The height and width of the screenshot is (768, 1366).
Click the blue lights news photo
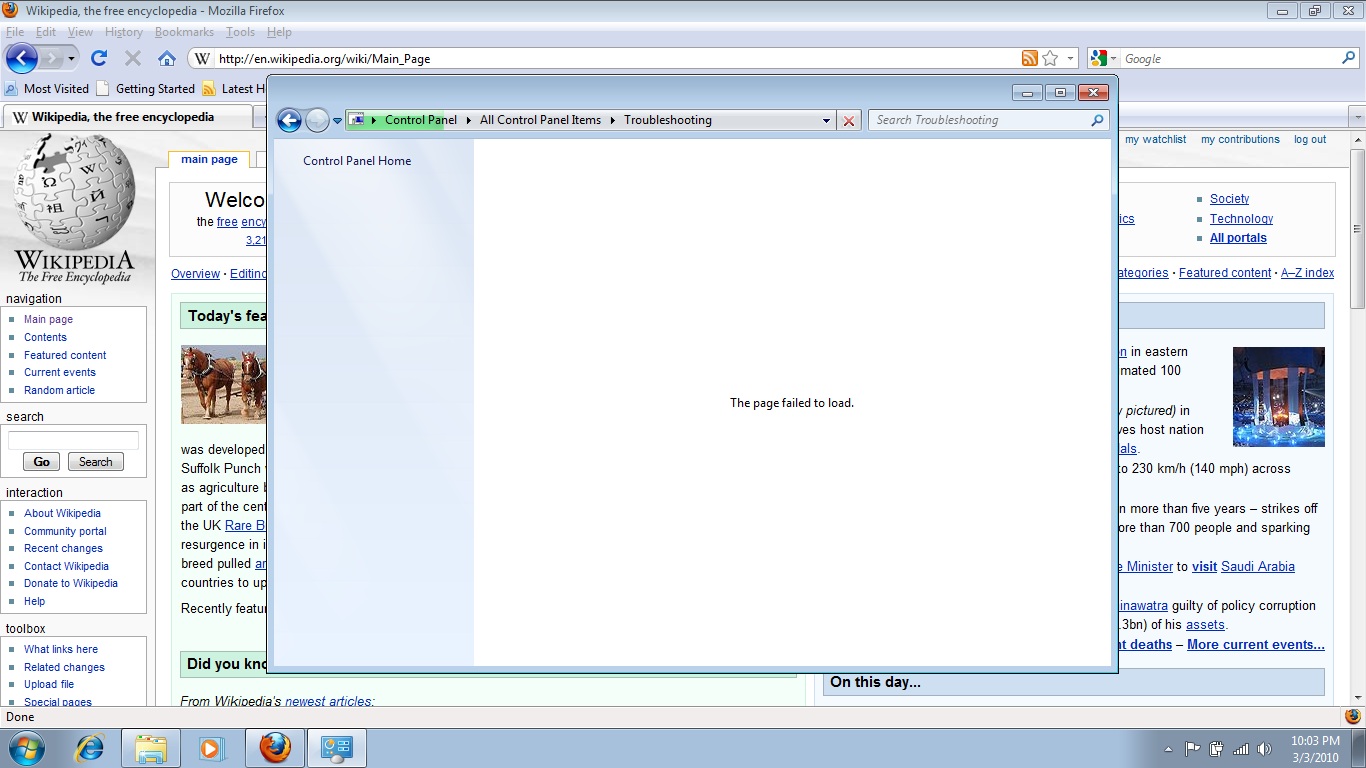(1279, 397)
